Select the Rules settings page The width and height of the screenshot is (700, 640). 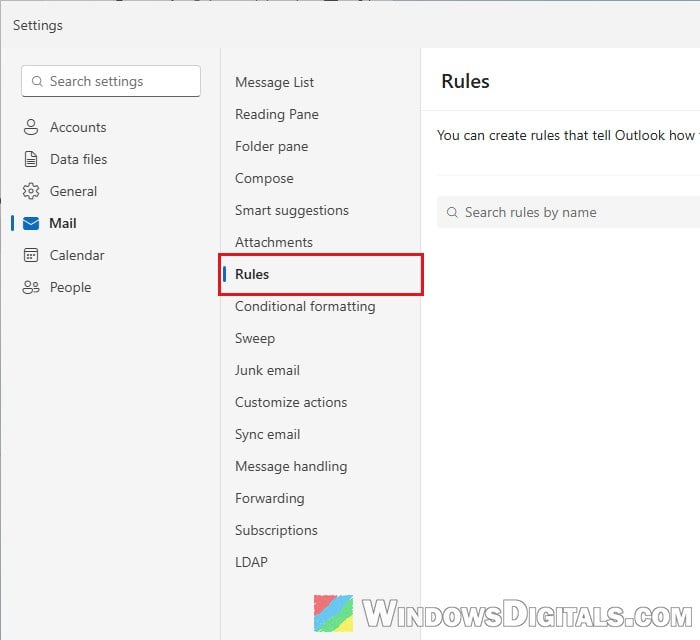(321, 274)
